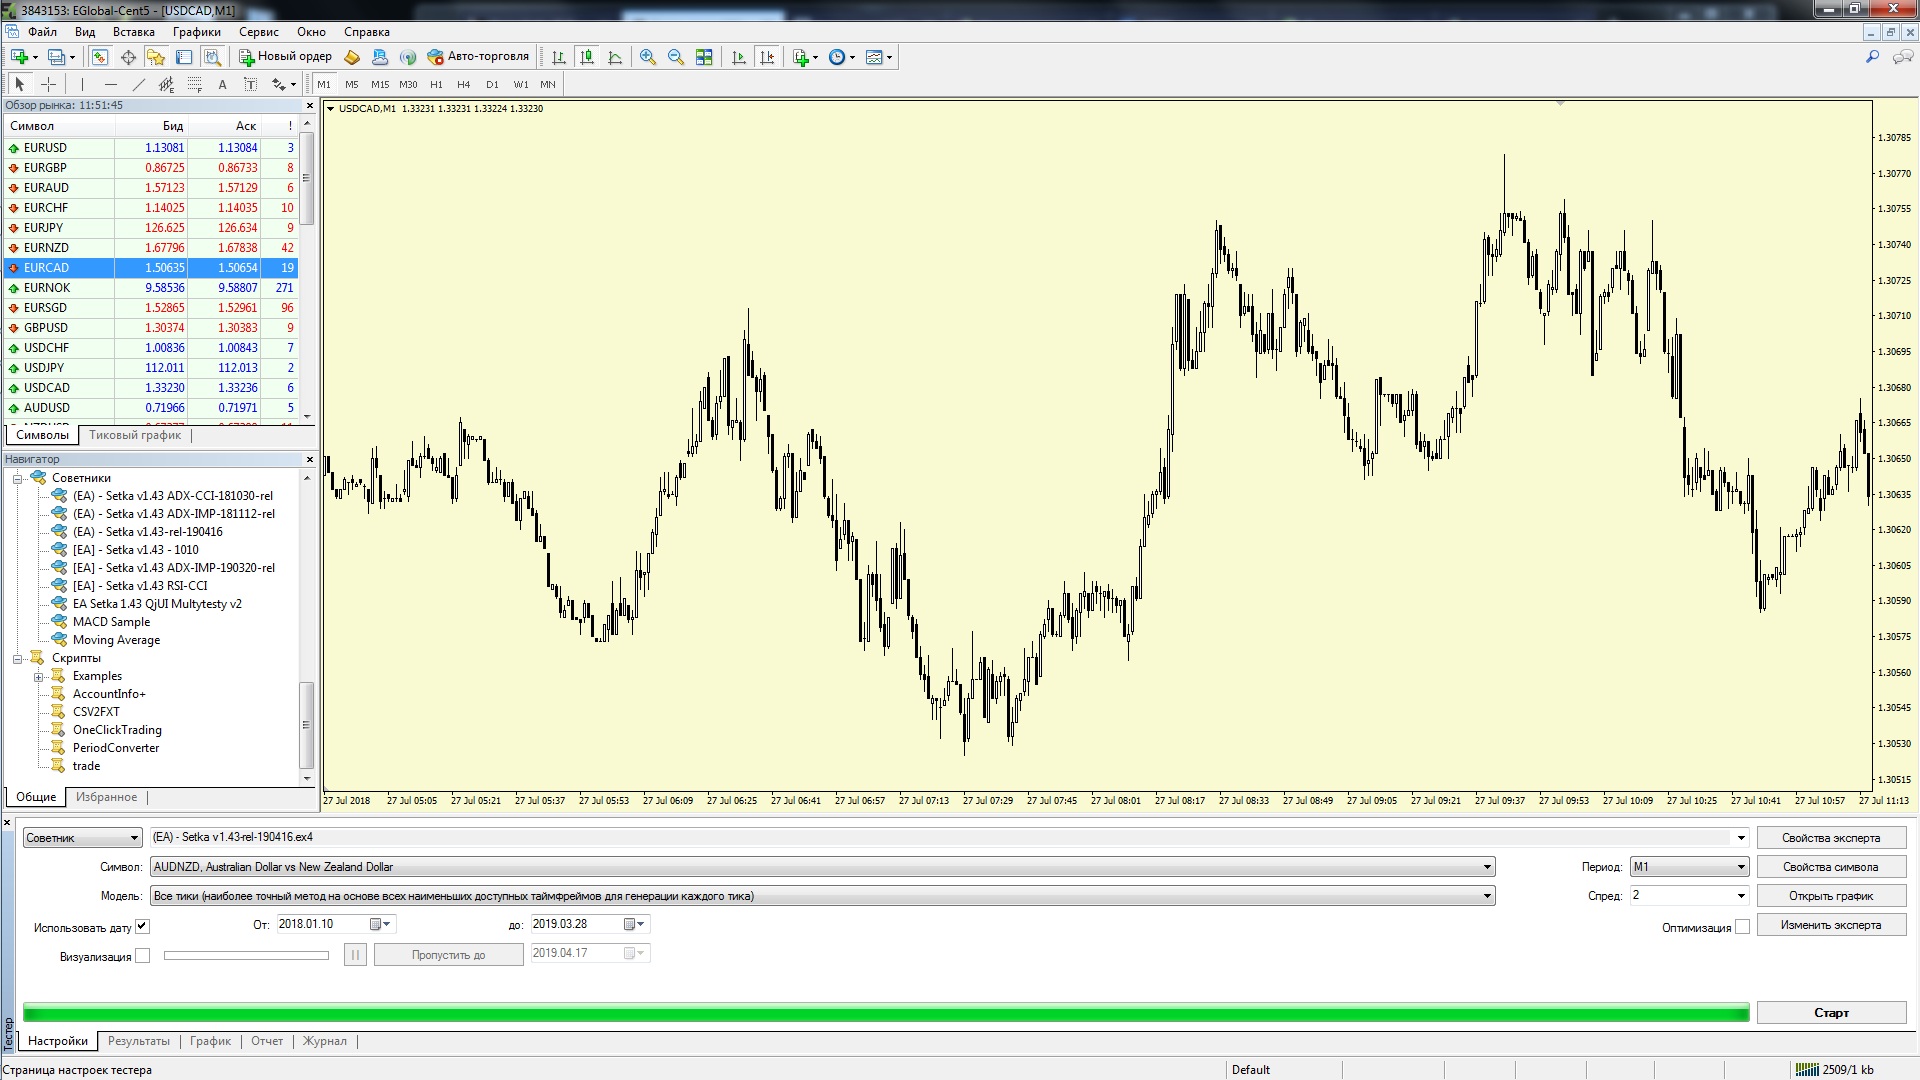Switch to the 'Журнал' tester tab
1920x1080 pixels.
[324, 1041]
